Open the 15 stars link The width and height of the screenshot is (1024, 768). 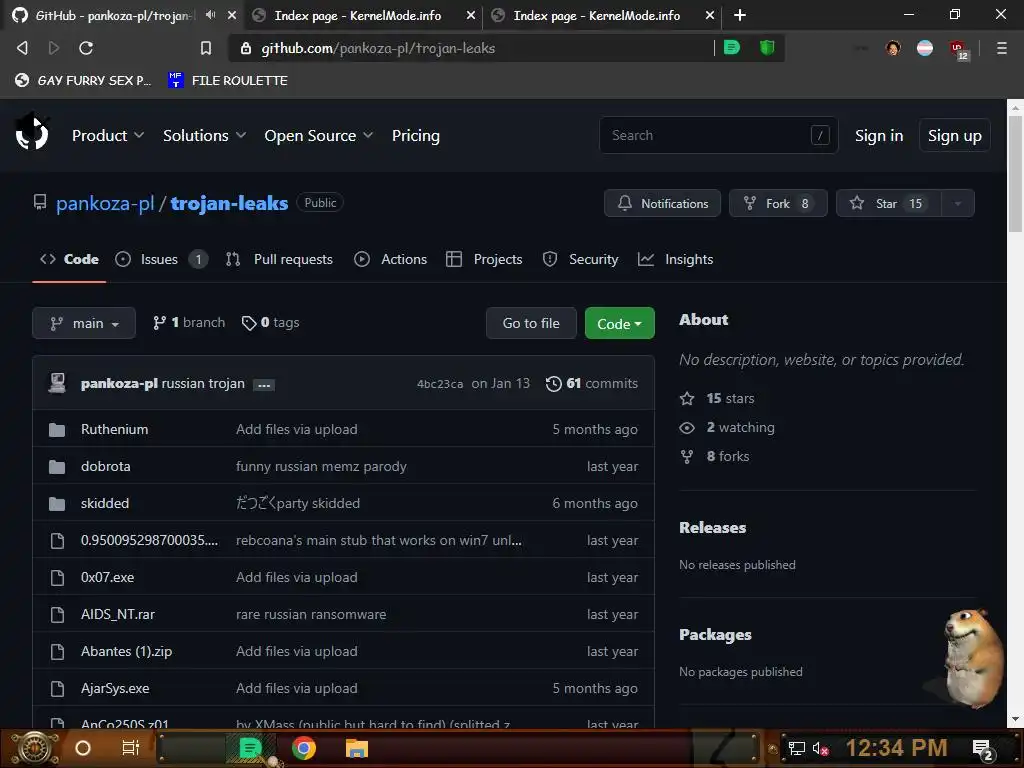(x=717, y=398)
